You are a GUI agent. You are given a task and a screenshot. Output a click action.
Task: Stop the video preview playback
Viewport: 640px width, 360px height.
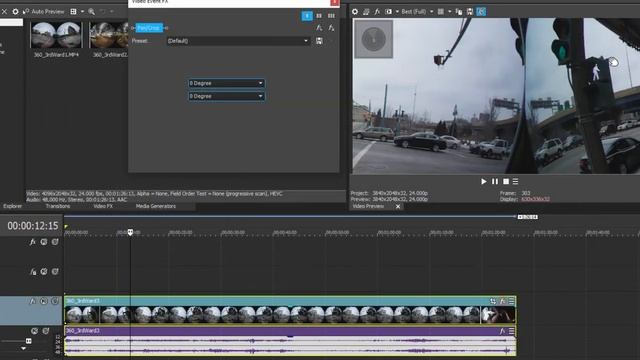(x=506, y=181)
